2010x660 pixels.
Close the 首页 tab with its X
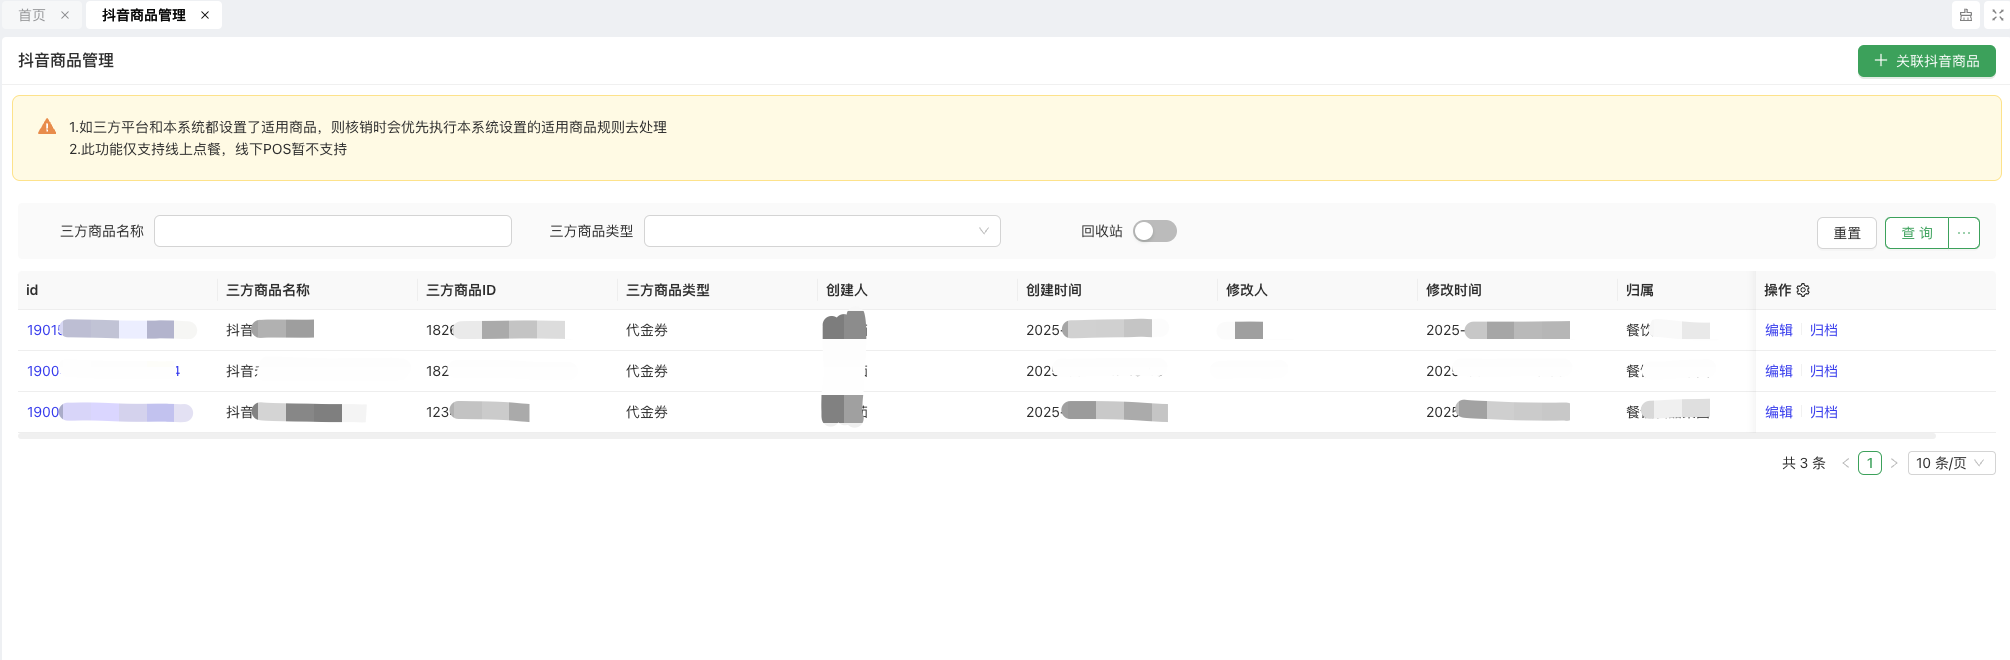(65, 15)
